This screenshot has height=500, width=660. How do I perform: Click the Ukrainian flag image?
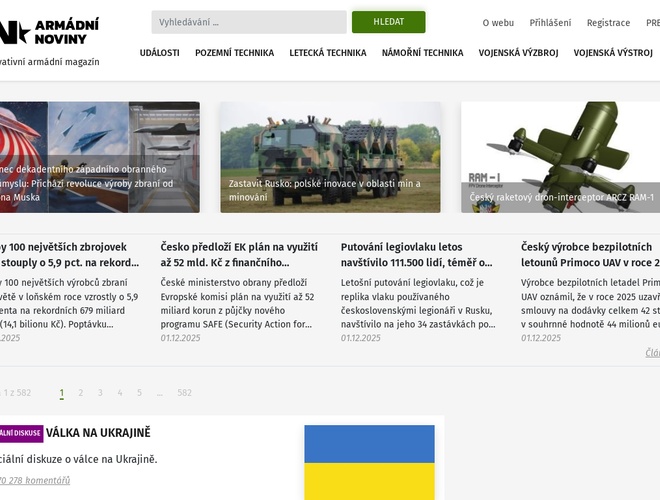coord(369,462)
